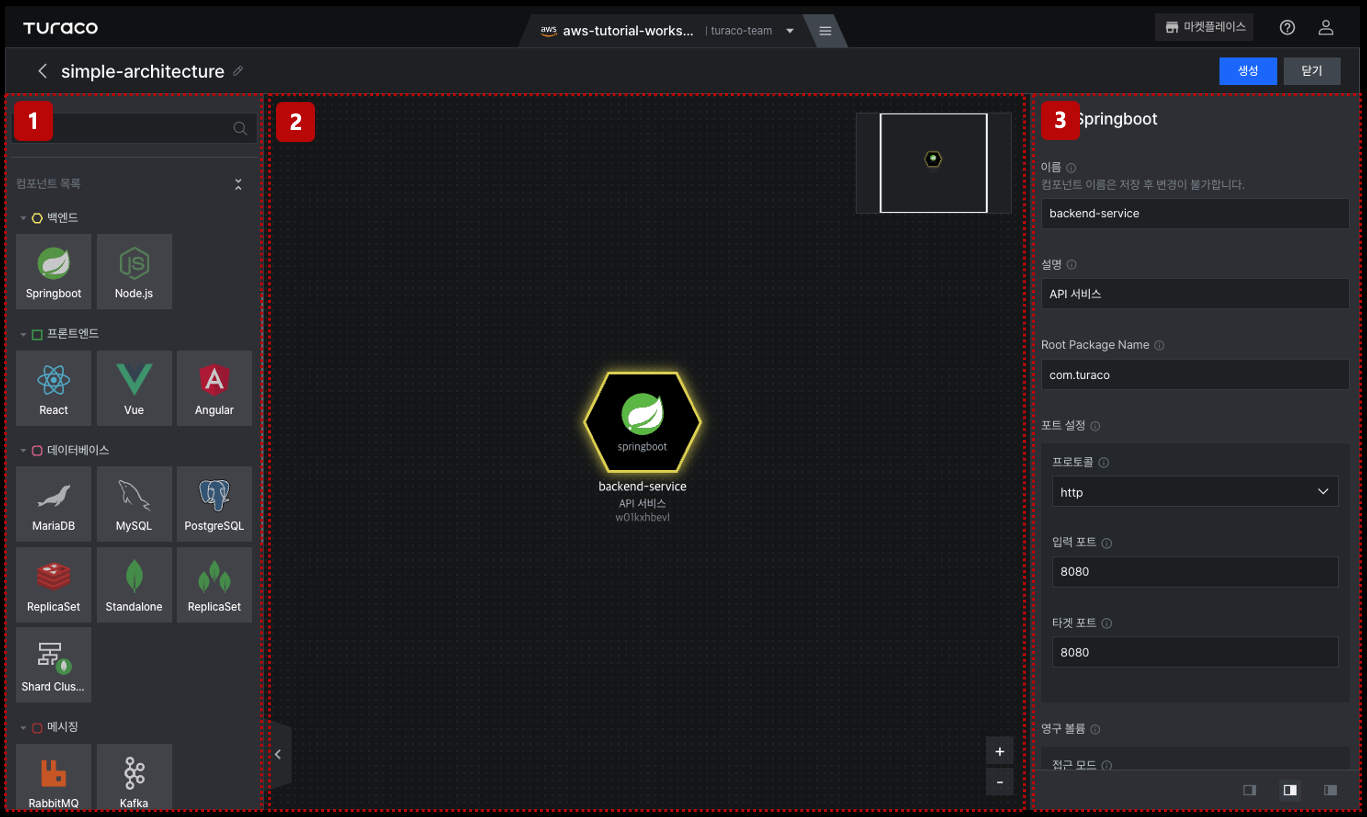1367x817 pixels.
Task: Select the PostgreSQL database component
Action: click(x=214, y=503)
